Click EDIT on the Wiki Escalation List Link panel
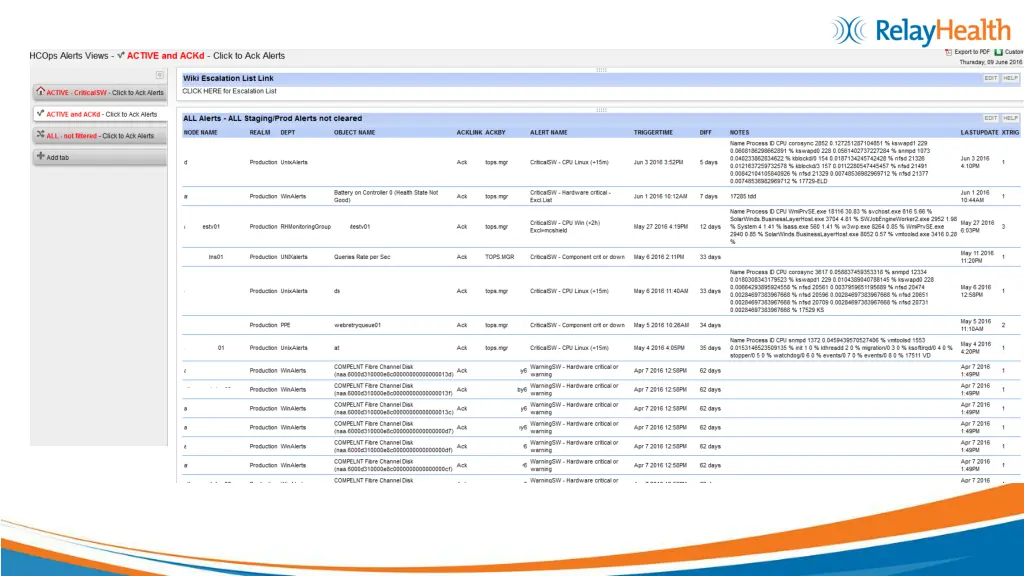The image size is (1024, 576). tap(991, 78)
